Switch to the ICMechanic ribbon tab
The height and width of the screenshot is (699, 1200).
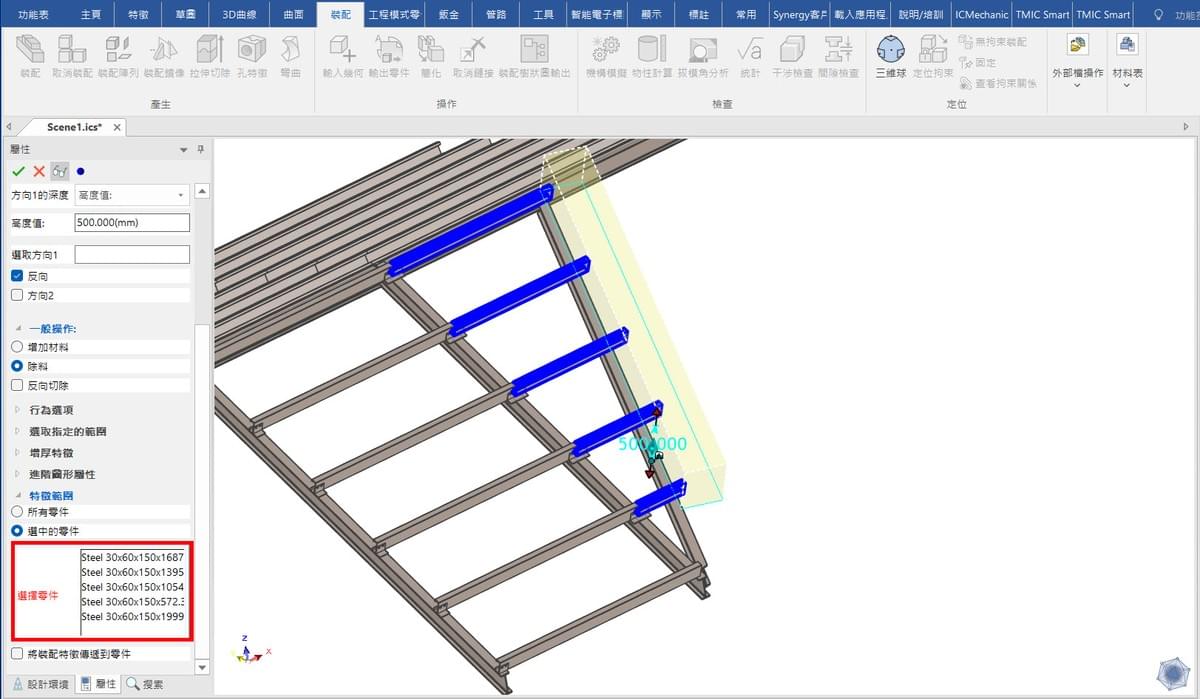coord(982,15)
